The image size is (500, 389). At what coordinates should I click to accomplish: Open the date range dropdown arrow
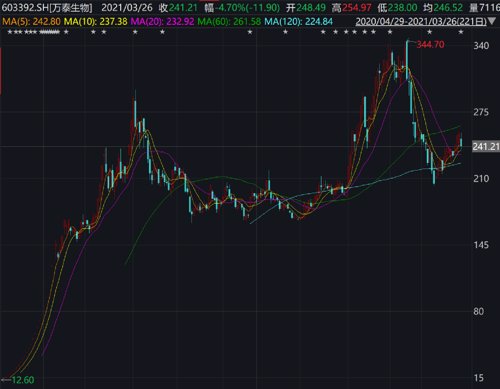click(x=492, y=22)
